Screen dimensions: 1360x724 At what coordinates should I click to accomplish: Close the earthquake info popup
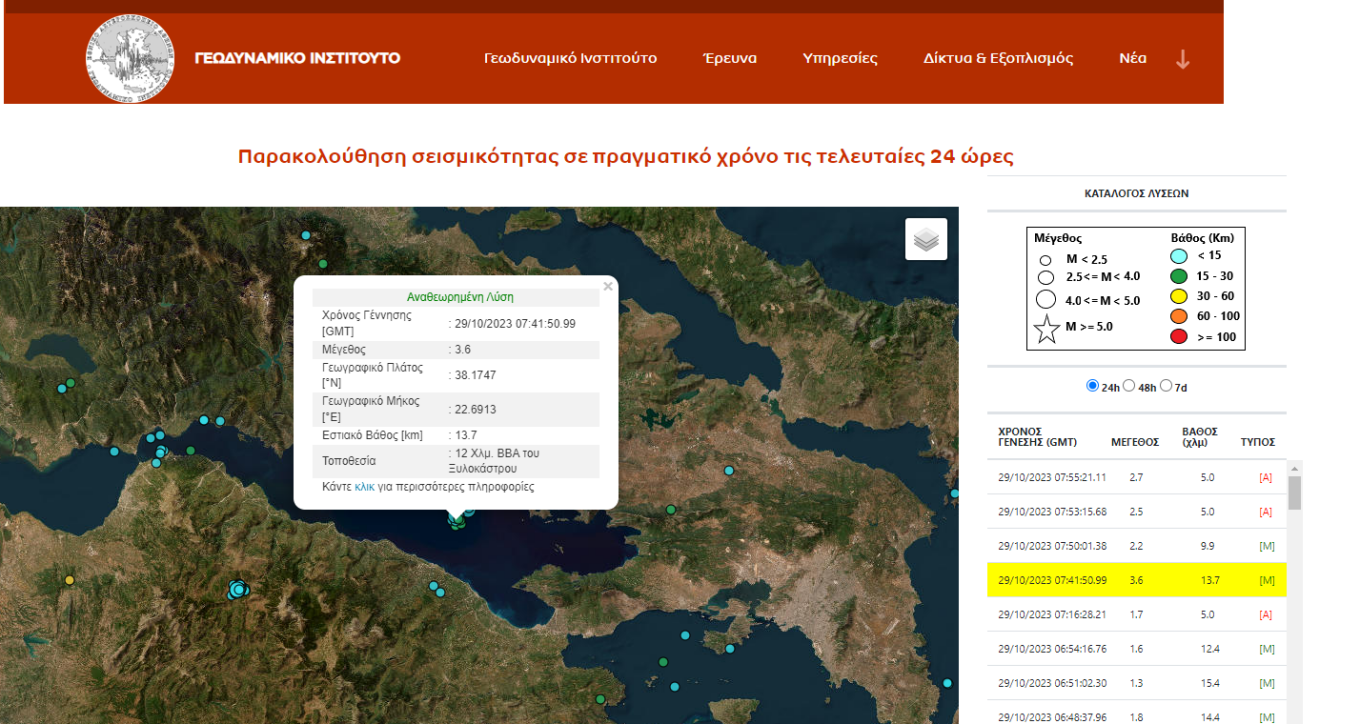(608, 287)
